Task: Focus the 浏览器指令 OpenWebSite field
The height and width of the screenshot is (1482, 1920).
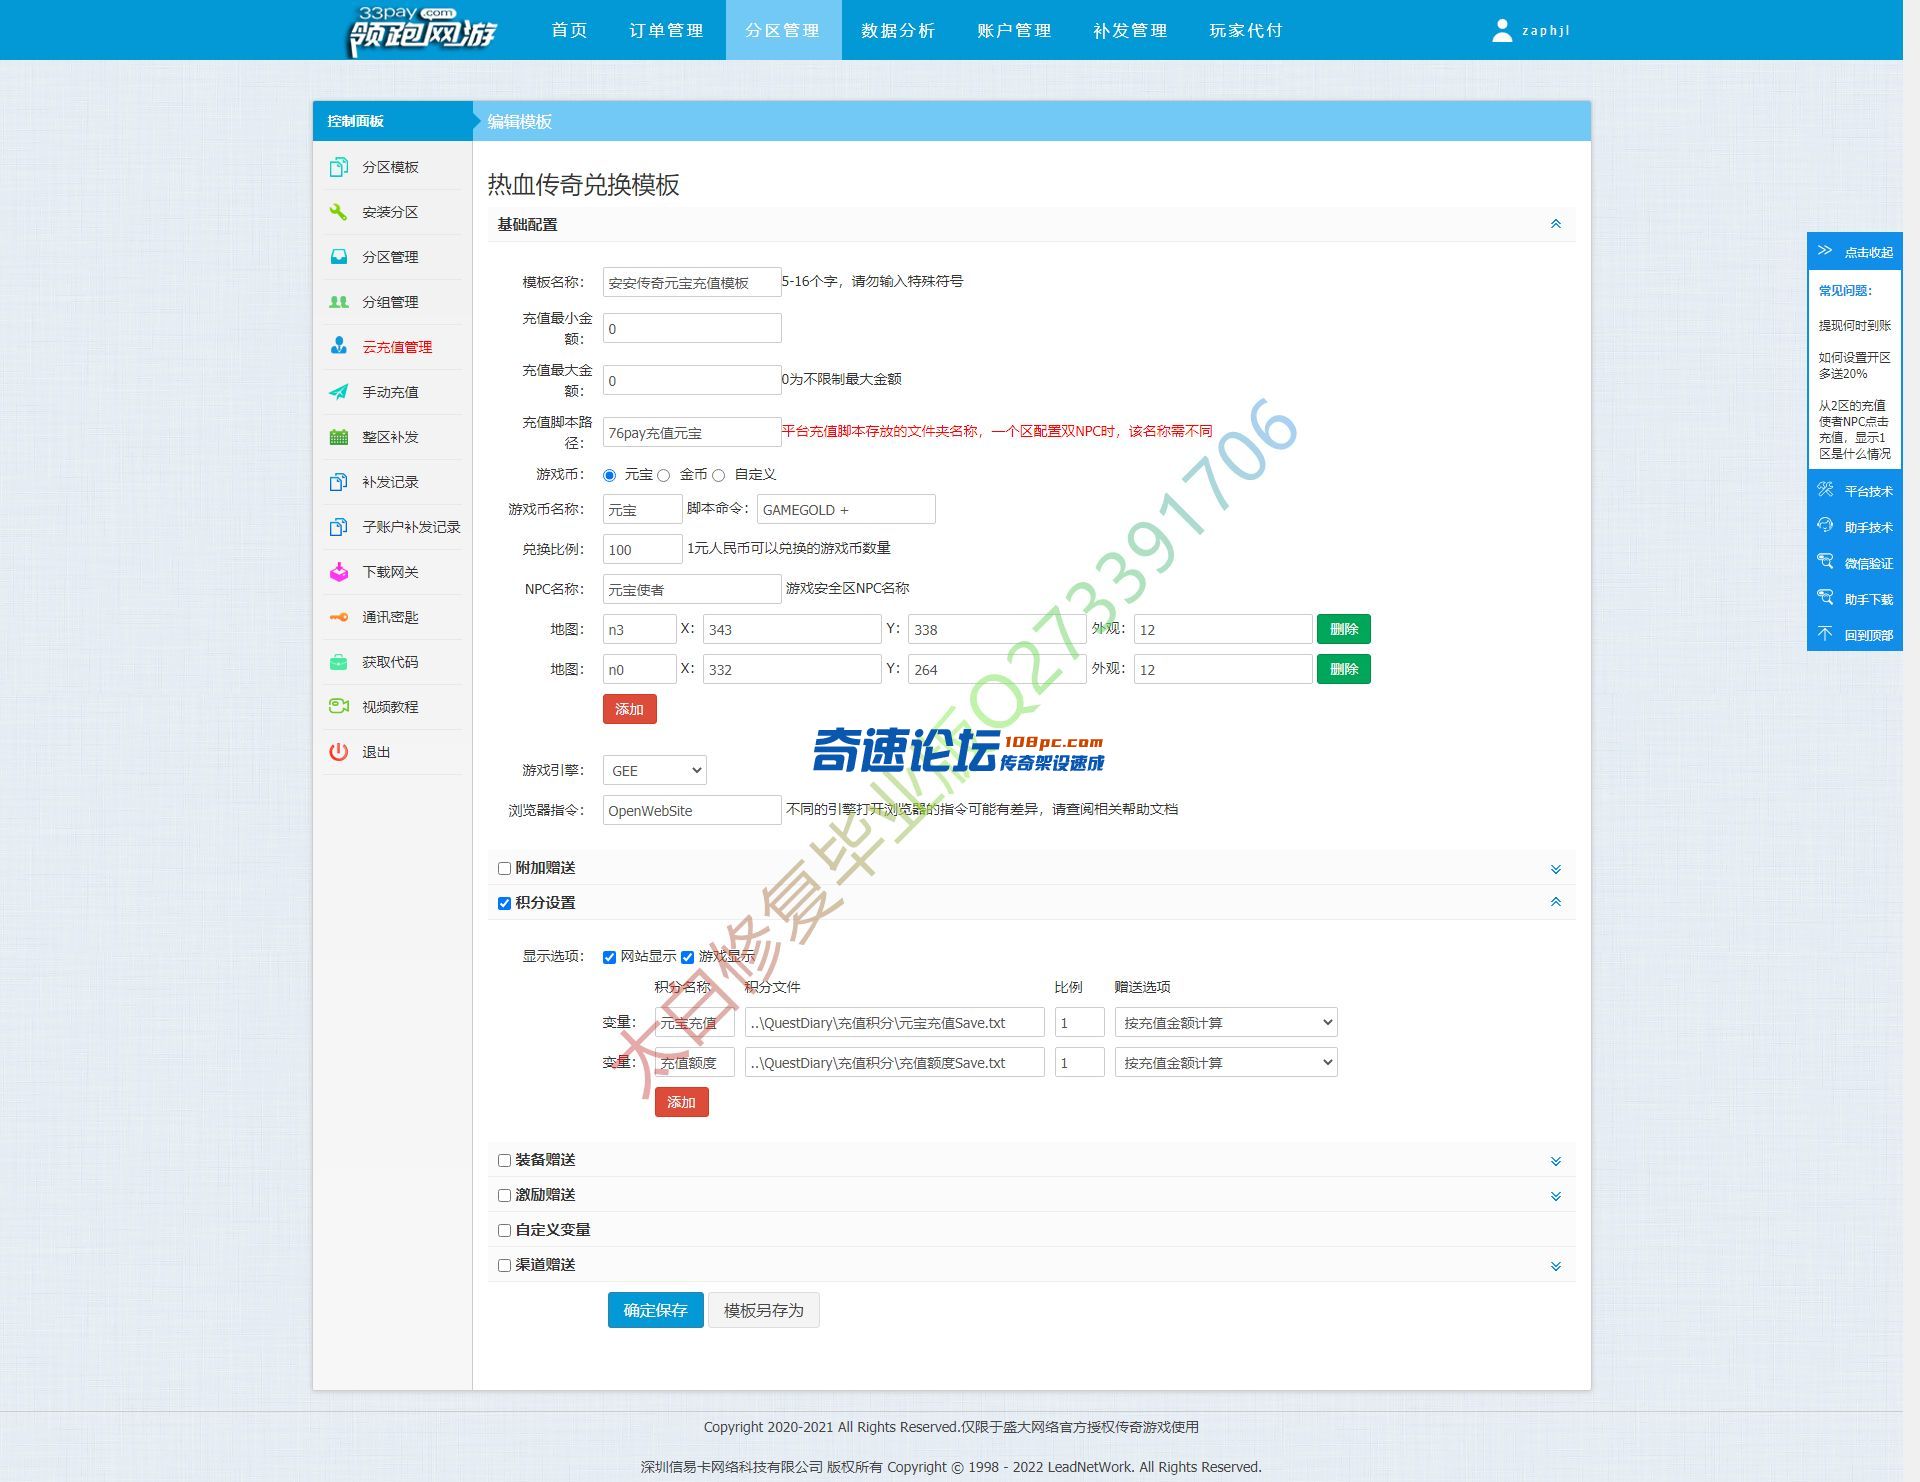Action: click(x=692, y=810)
